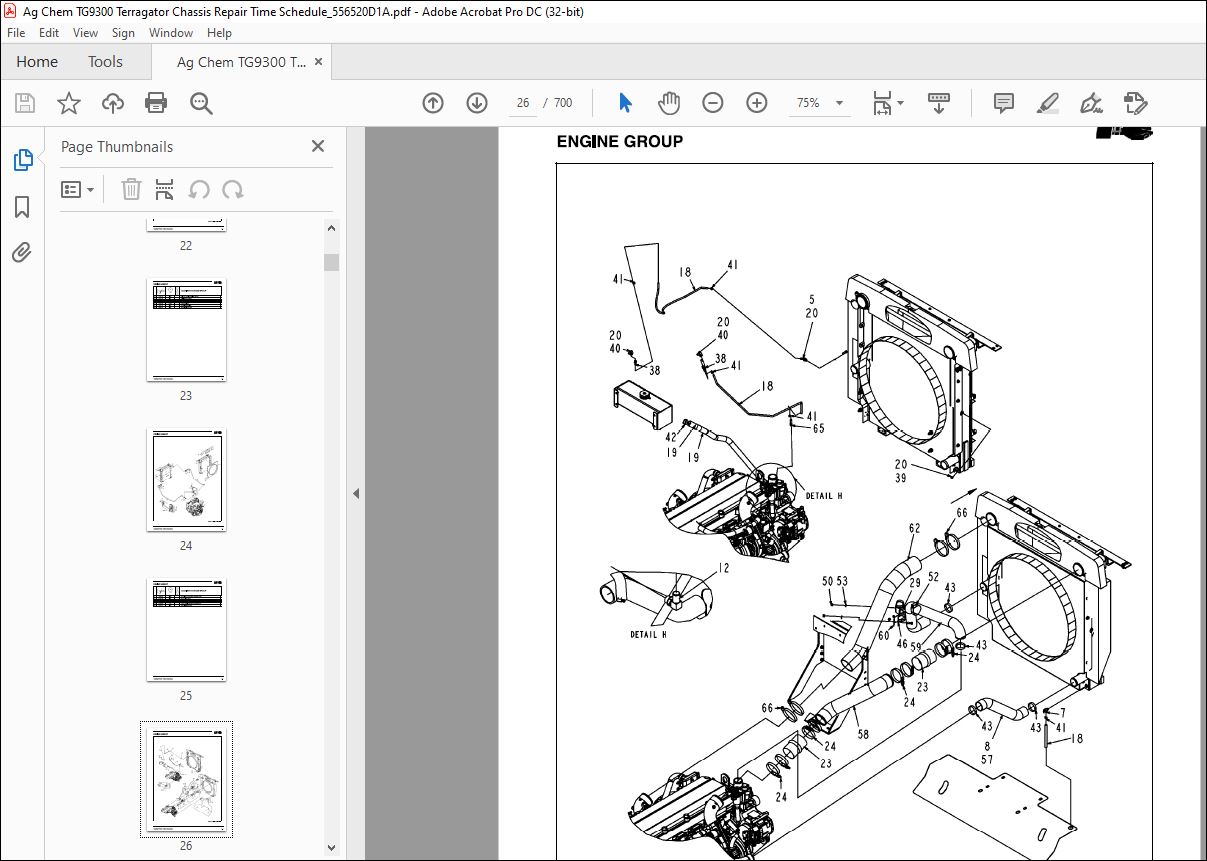Screen dimensions: 1207x861
Task: Go to previous page arrow
Action: pyautogui.click(x=433, y=103)
